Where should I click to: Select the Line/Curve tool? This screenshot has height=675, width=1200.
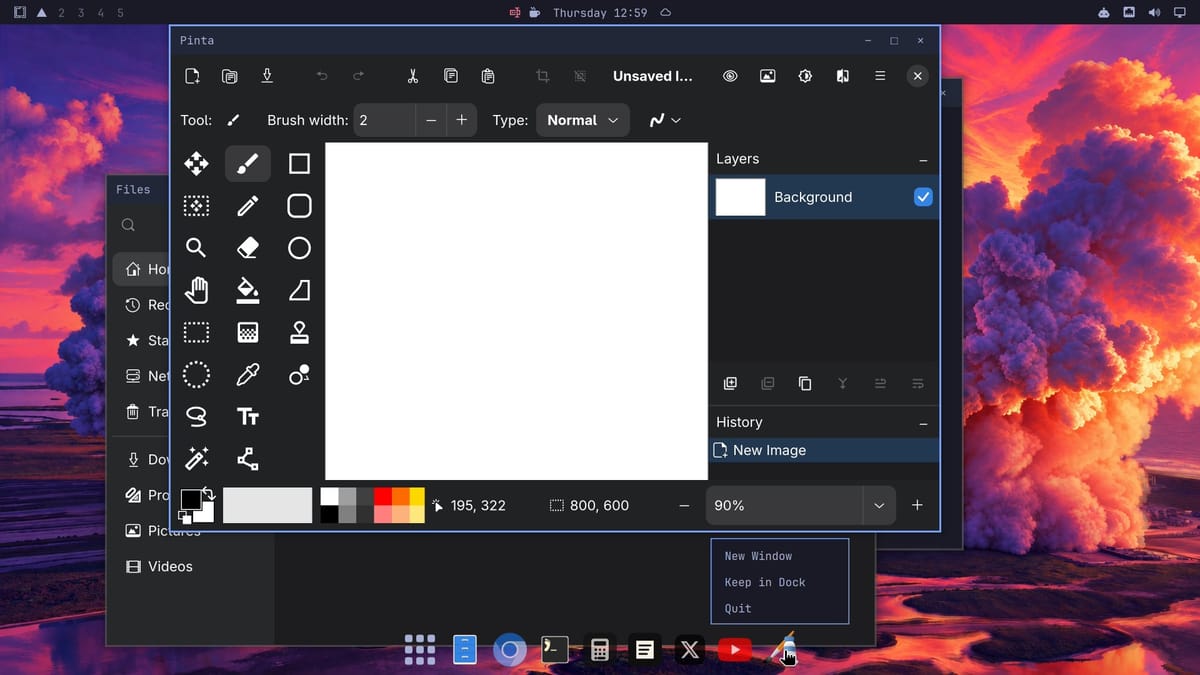pos(248,459)
